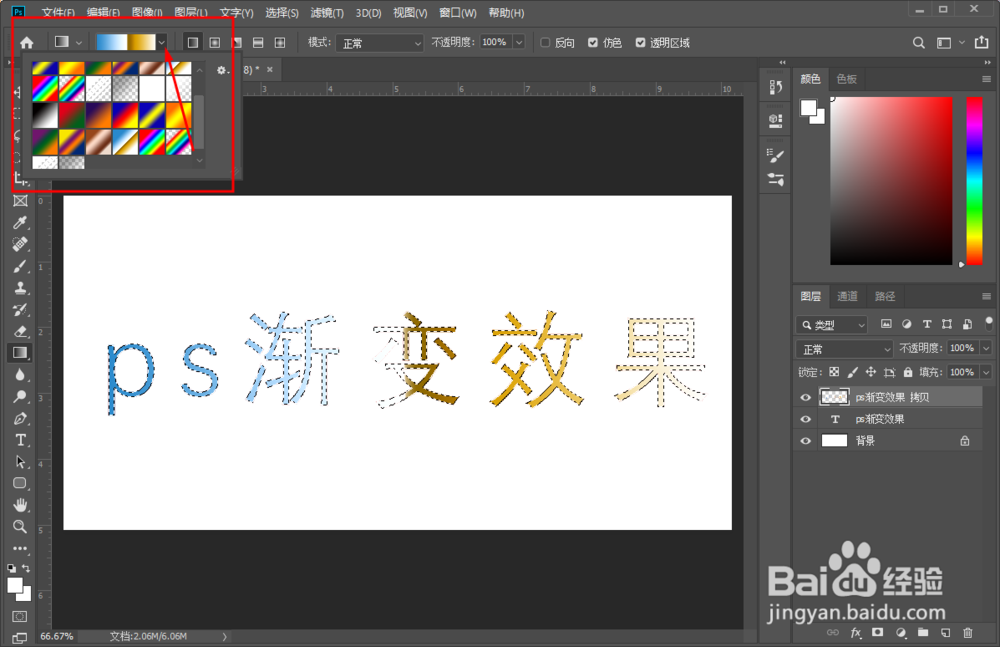
Task: Click the gradient settings gear icon
Action: coord(220,72)
